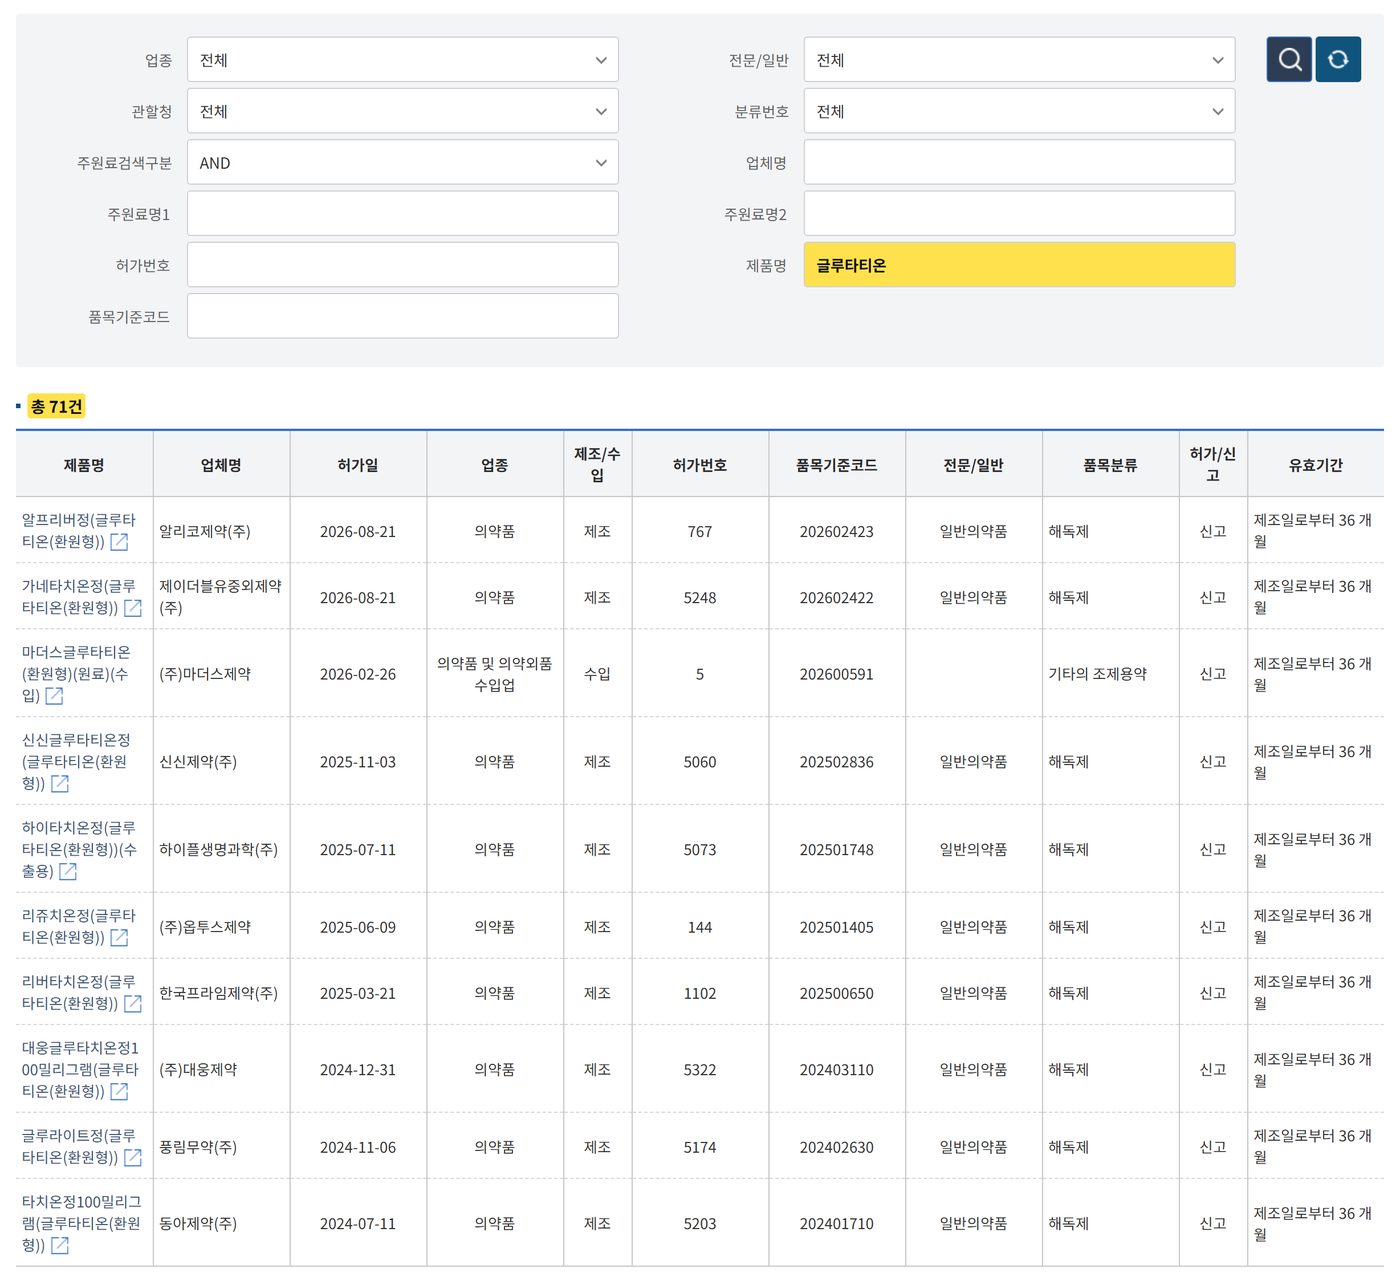Open product link 마더스글루타티온(환원형)(원료)(수입)
The height and width of the screenshot is (1285, 1400).
(x=76, y=674)
